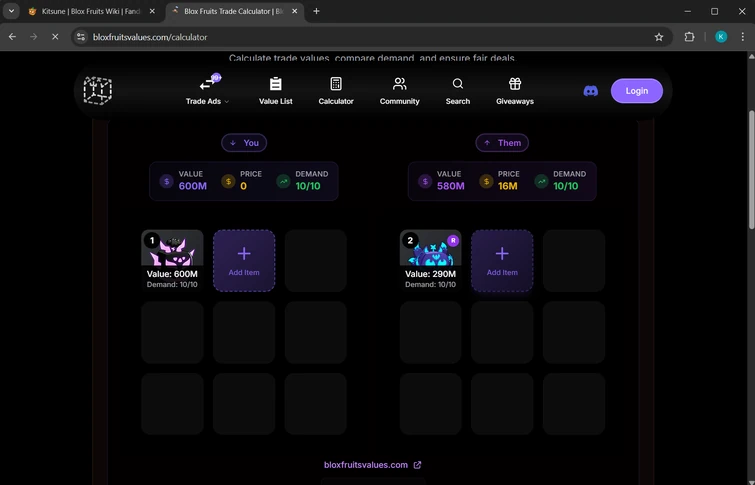Open the Chrome three-dot menu
The width and height of the screenshot is (755, 485).
pyautogui.click(x=742, y=37)
